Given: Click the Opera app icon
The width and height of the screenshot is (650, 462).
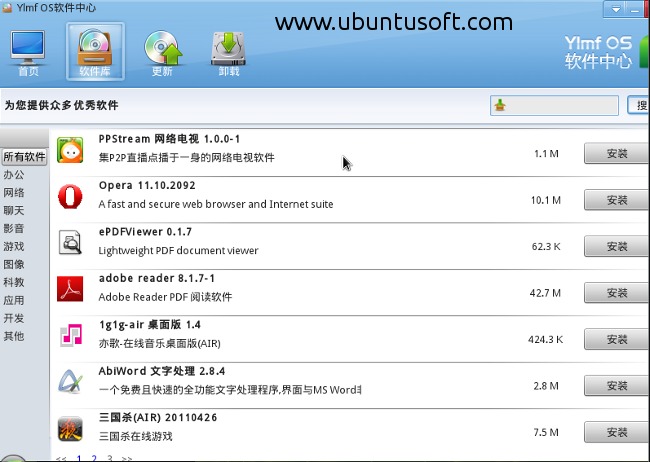Looking at the screenshot, I should point(70,196).
